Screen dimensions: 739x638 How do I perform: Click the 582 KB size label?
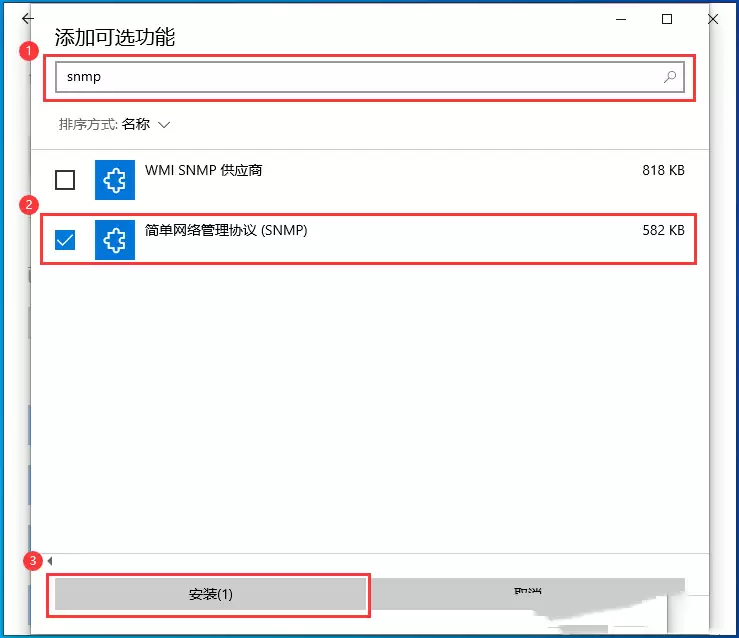(663, 230)
